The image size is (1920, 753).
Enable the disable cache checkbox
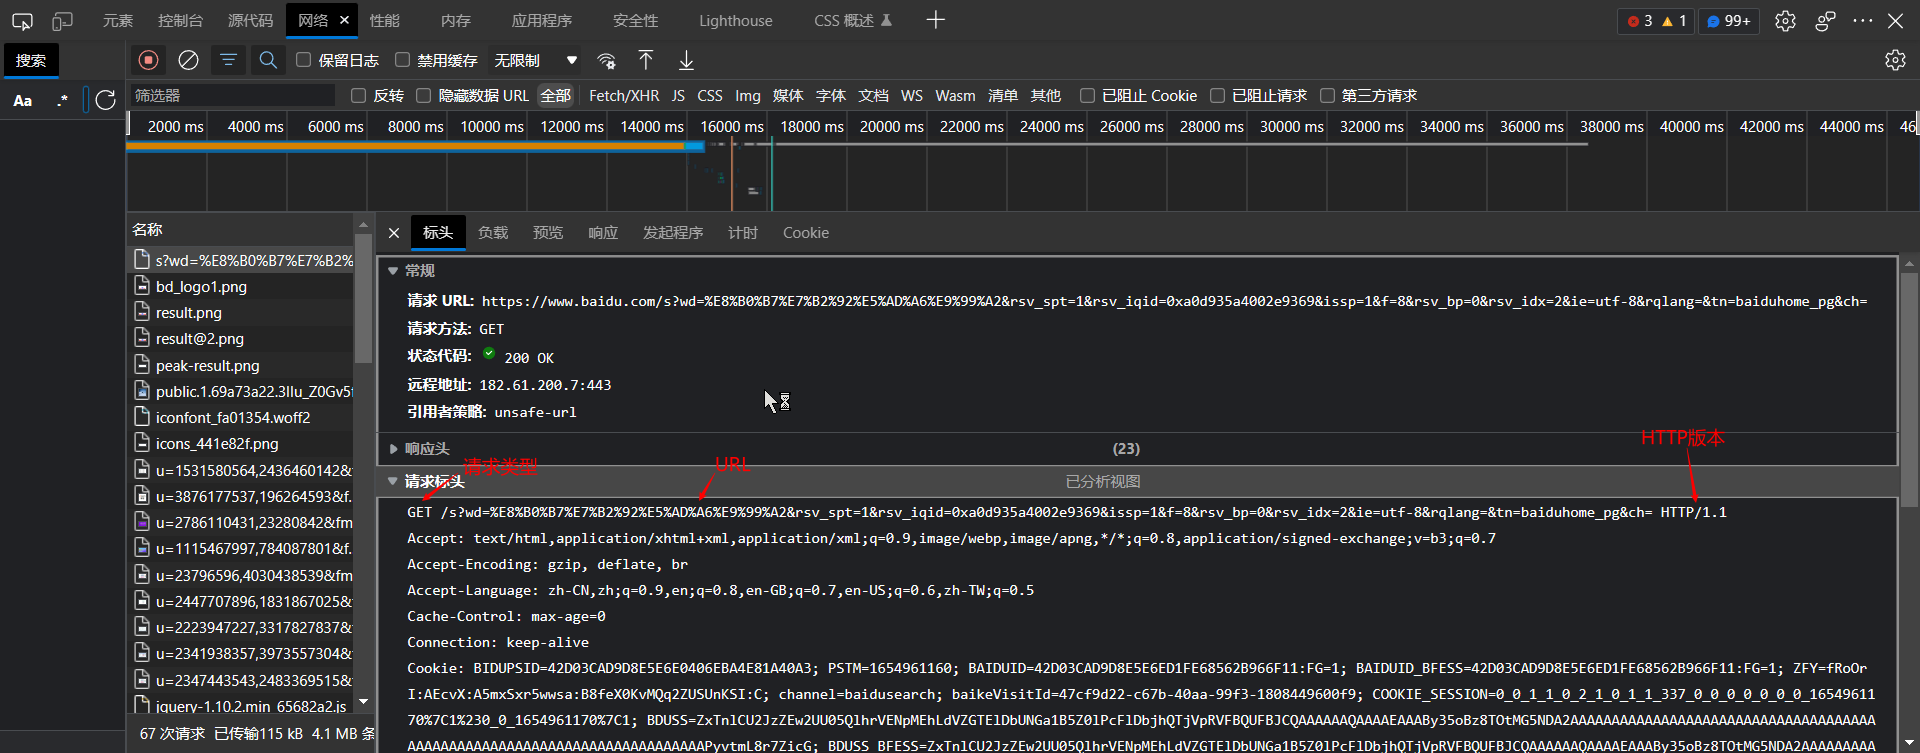tap(403, 60)
